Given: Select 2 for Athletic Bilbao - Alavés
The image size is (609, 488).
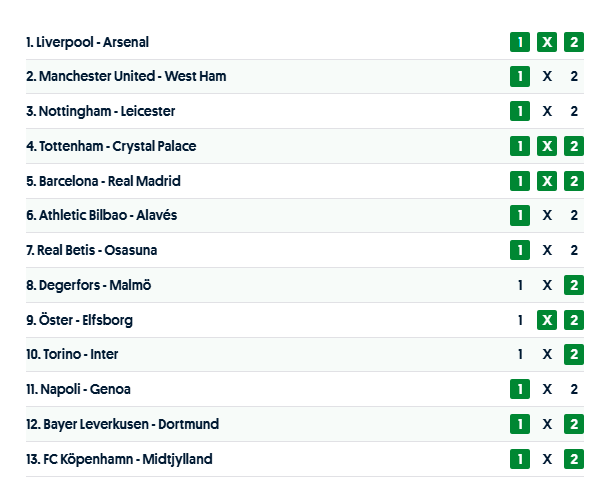Looking at the screenshot, I should pyautogui.click(x=574, y=215).
